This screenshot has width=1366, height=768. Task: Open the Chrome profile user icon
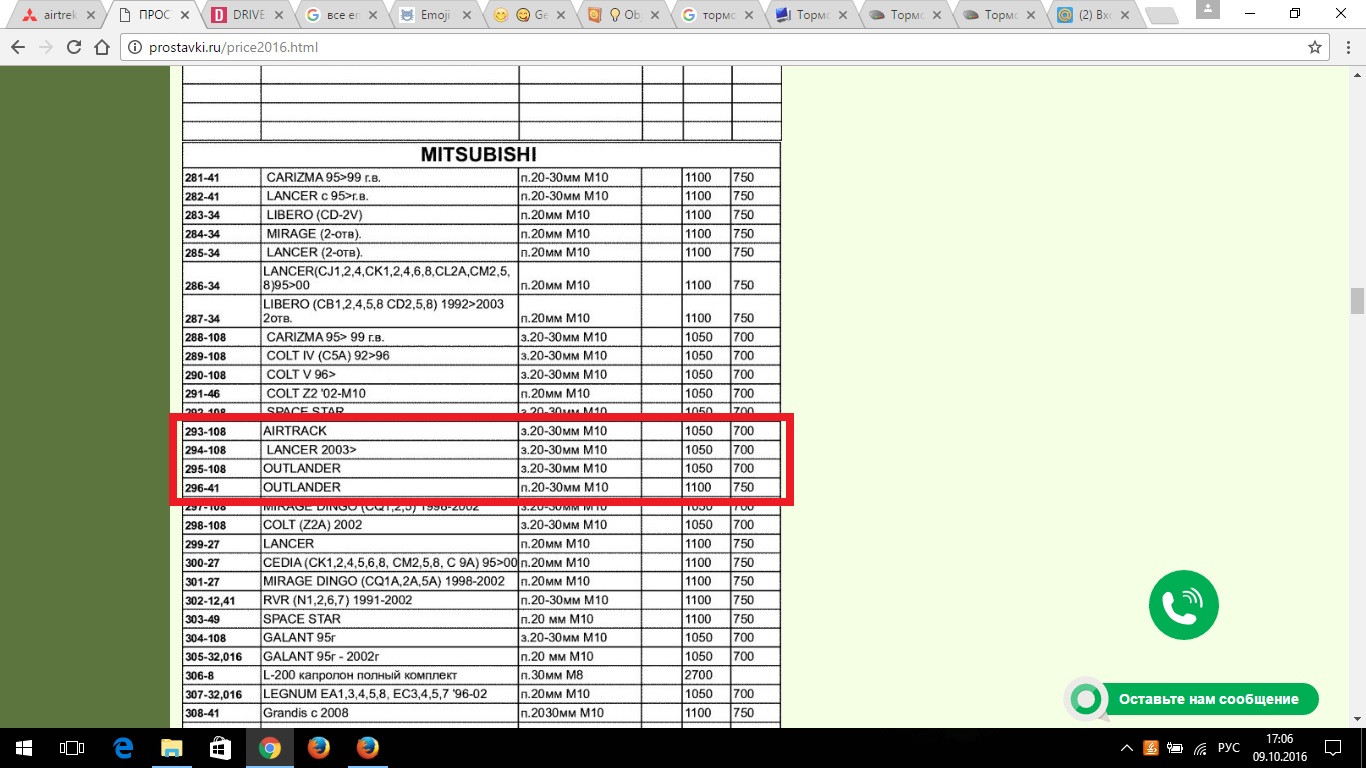click(x=1208, y=11)
